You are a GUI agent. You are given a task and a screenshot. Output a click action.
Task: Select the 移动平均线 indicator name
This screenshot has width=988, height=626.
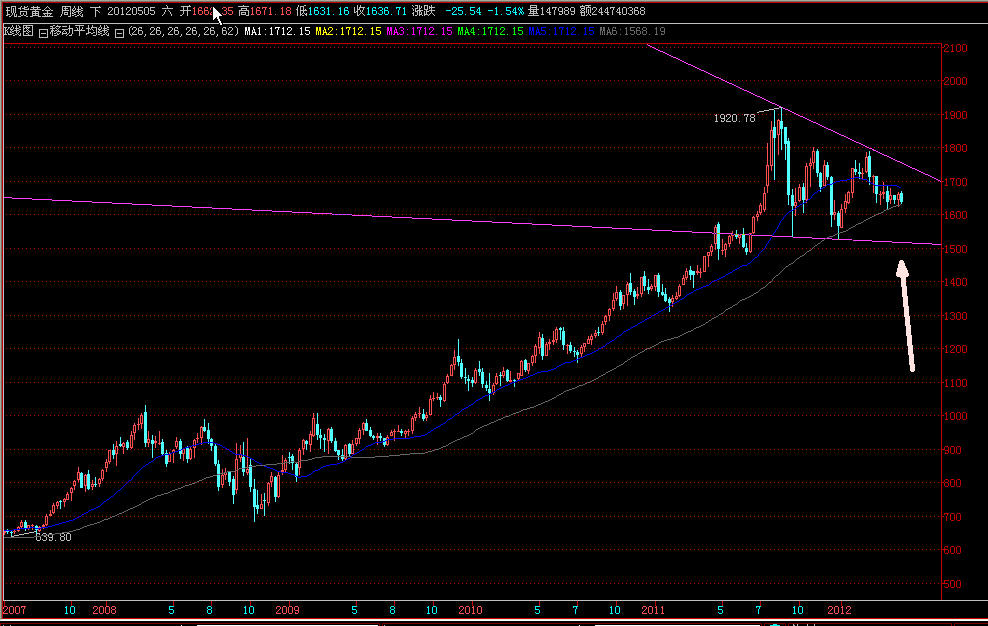(x=79, y=32)
